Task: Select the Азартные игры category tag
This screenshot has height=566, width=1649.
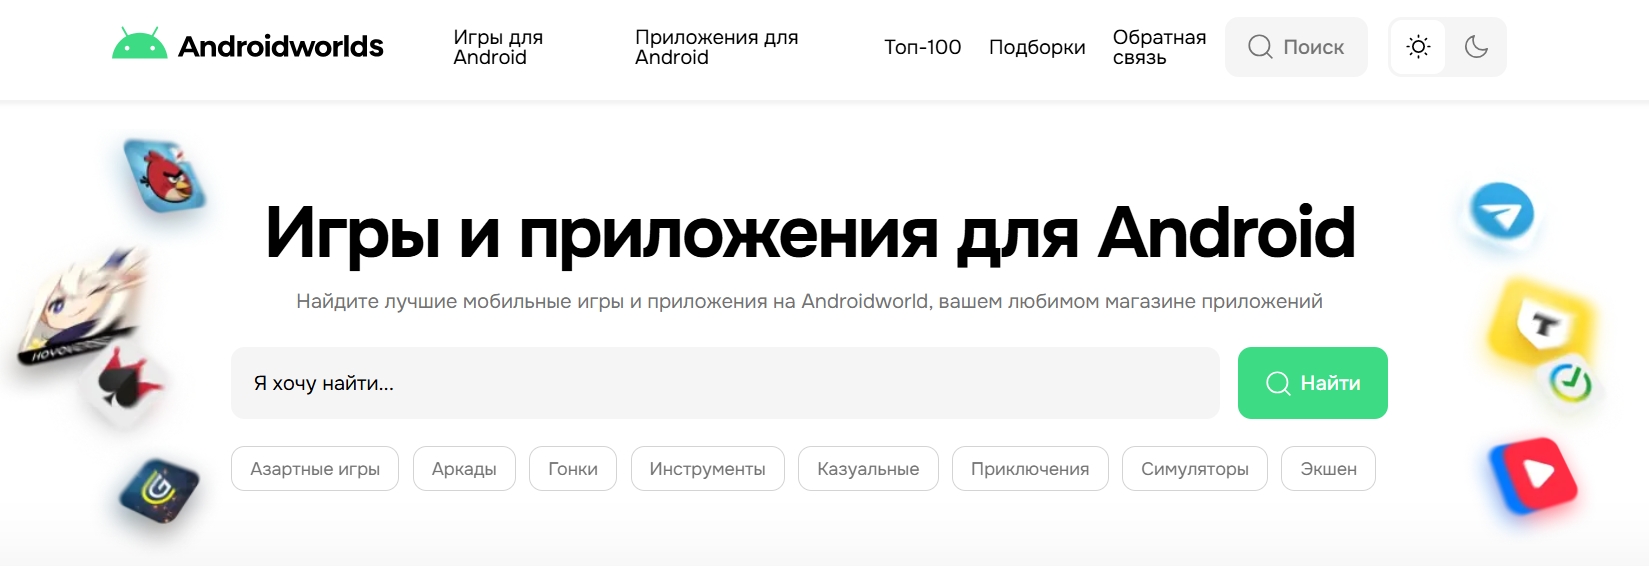Action: point(315,469)
